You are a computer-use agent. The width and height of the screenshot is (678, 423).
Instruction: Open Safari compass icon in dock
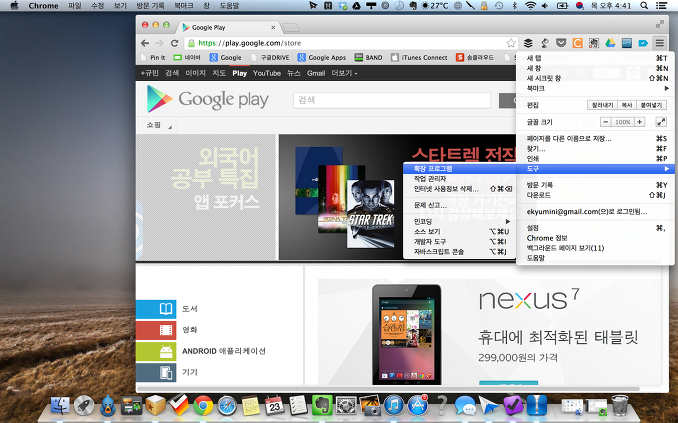pyautogui.click(x=227, y=406)
